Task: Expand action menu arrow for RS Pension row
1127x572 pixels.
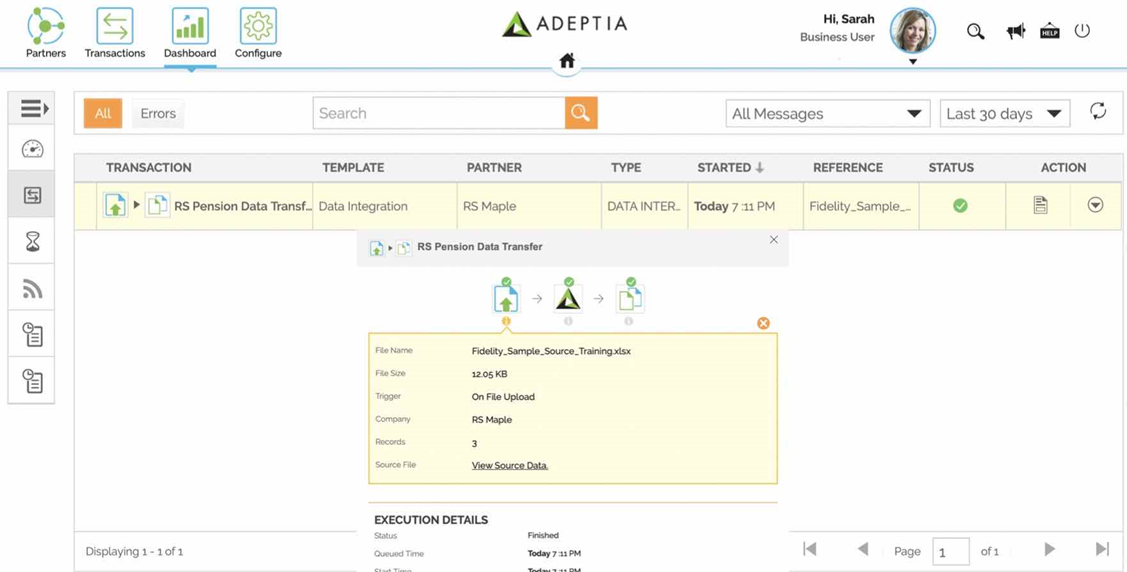Action: [x=1095, y=206]
